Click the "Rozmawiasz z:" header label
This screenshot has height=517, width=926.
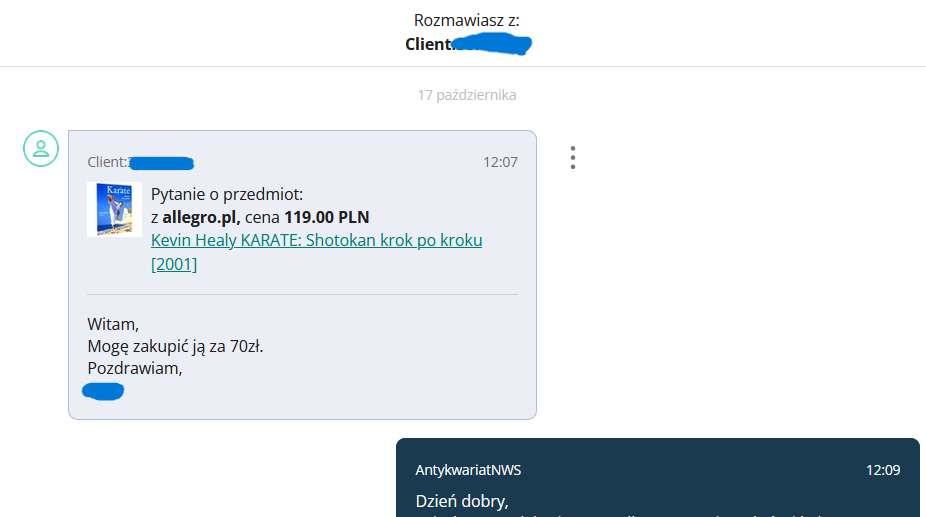(467, 20)
